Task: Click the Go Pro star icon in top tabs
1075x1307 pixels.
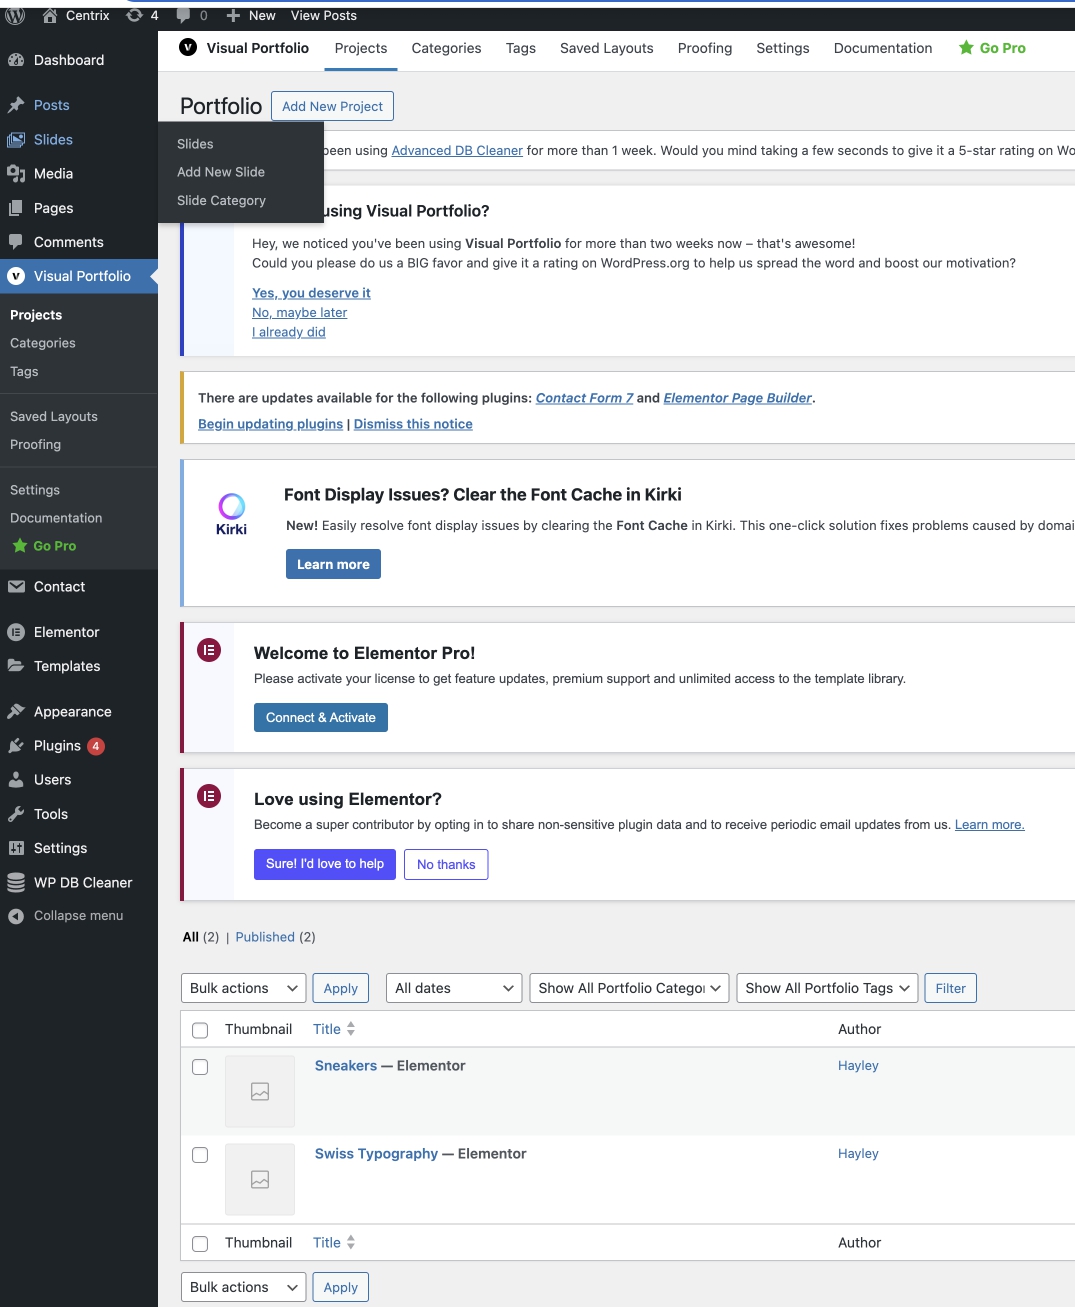Action: [966, 48]
